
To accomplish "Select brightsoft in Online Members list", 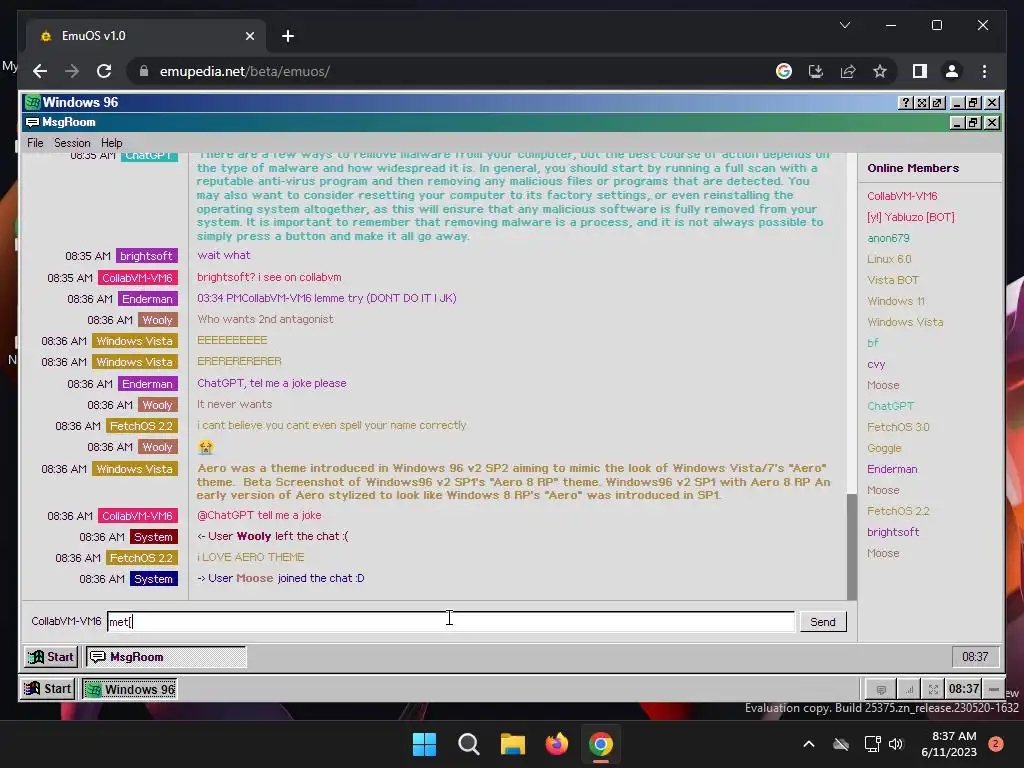I will [x=893, y=532].
